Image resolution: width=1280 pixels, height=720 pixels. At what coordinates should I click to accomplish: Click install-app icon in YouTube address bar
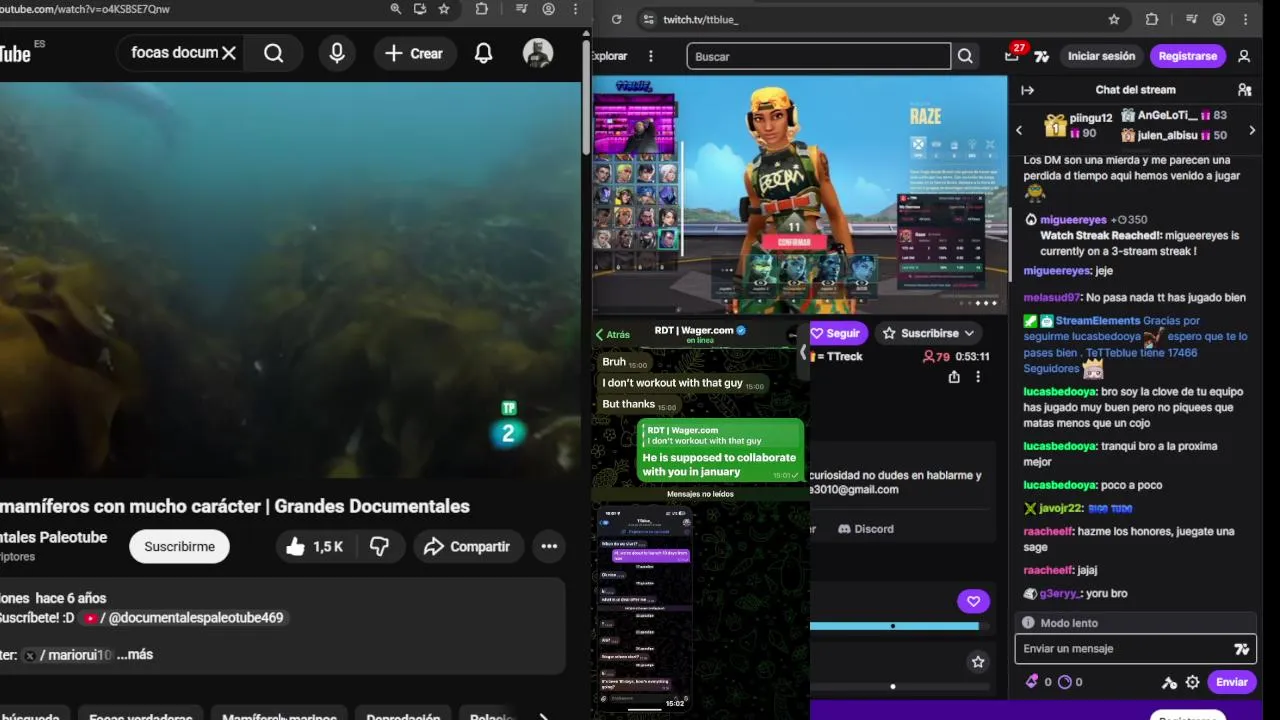click(420, 9)
